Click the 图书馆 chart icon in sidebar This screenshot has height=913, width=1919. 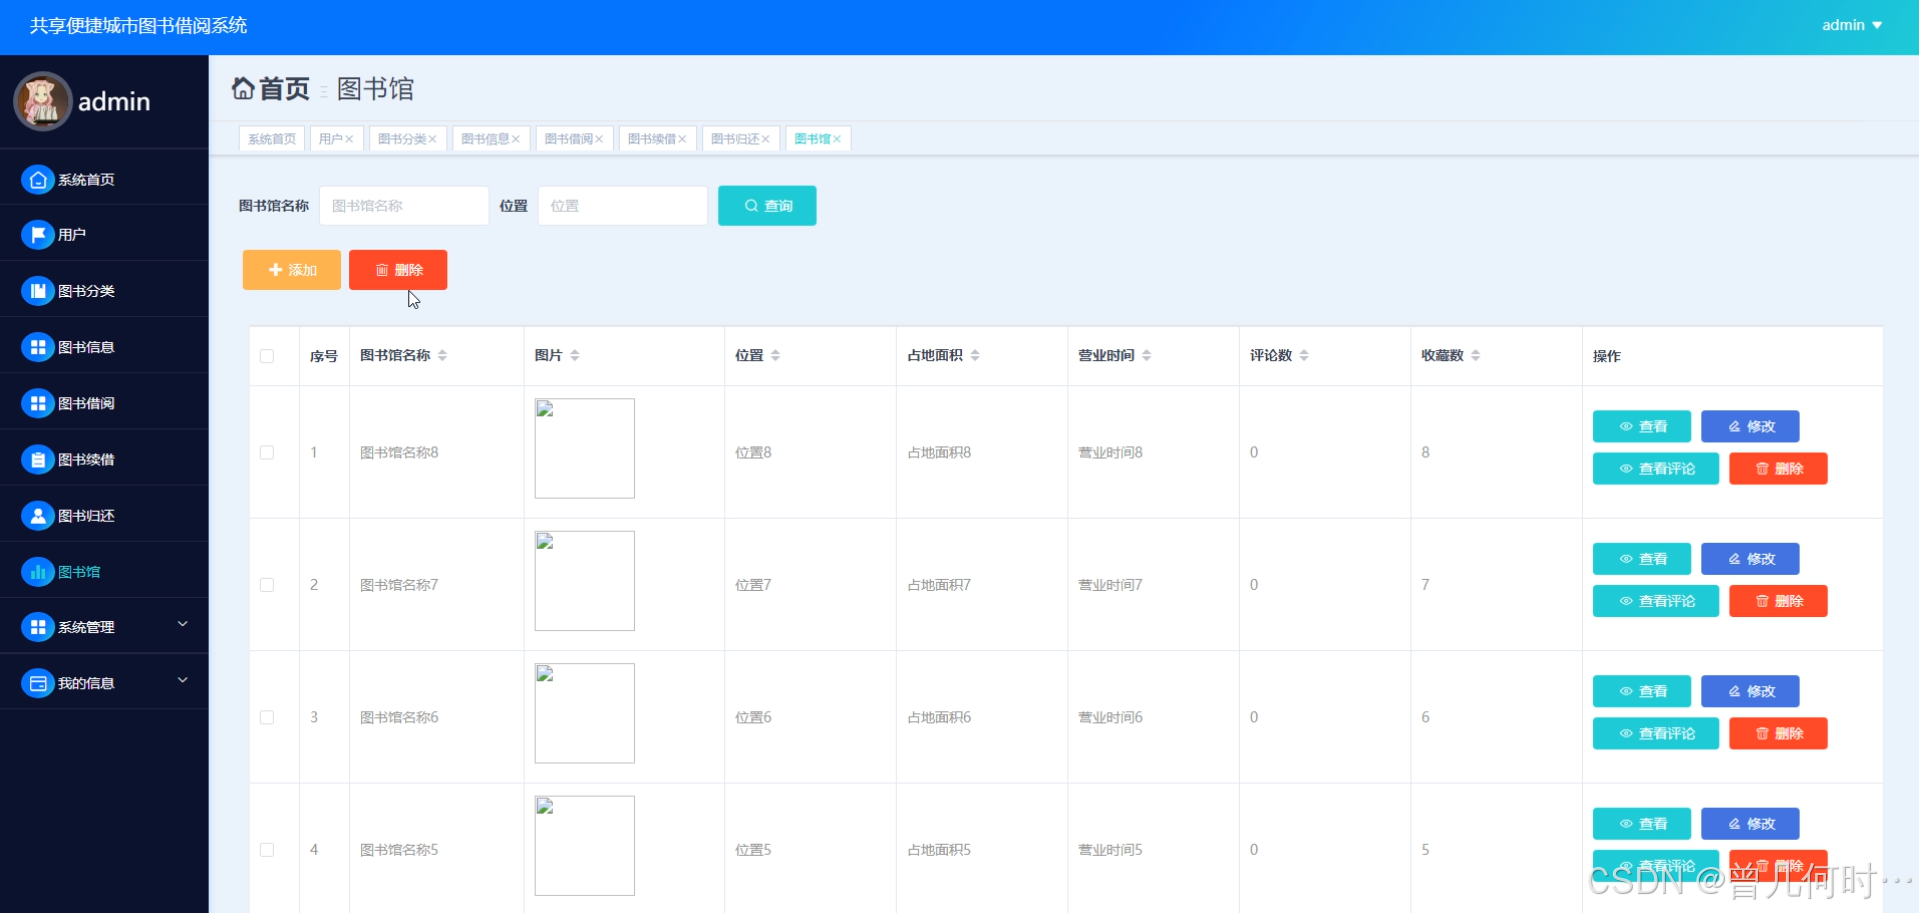click(37, 572)
